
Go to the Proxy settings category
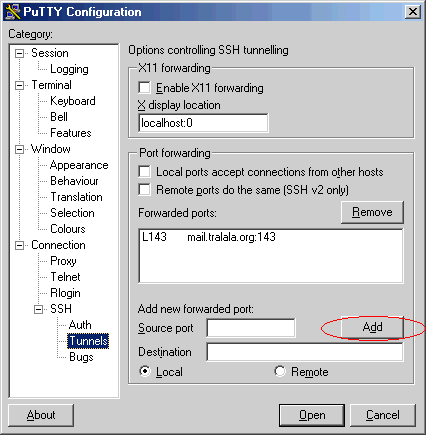click(63, 261)
